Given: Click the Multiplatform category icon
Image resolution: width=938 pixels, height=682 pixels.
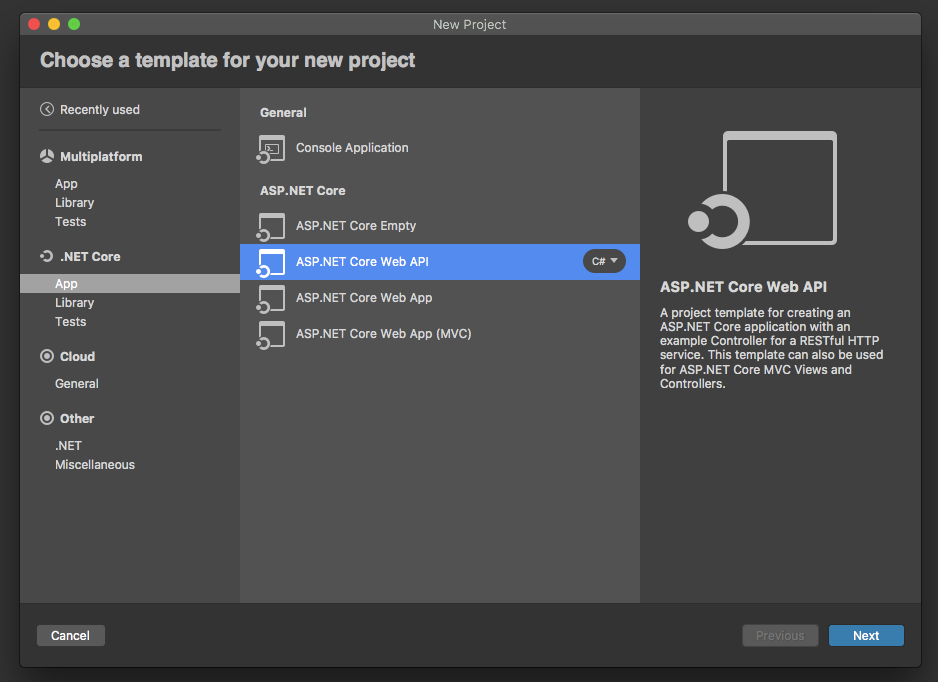Looking at the screenshot, I should (x=47, y=156).
